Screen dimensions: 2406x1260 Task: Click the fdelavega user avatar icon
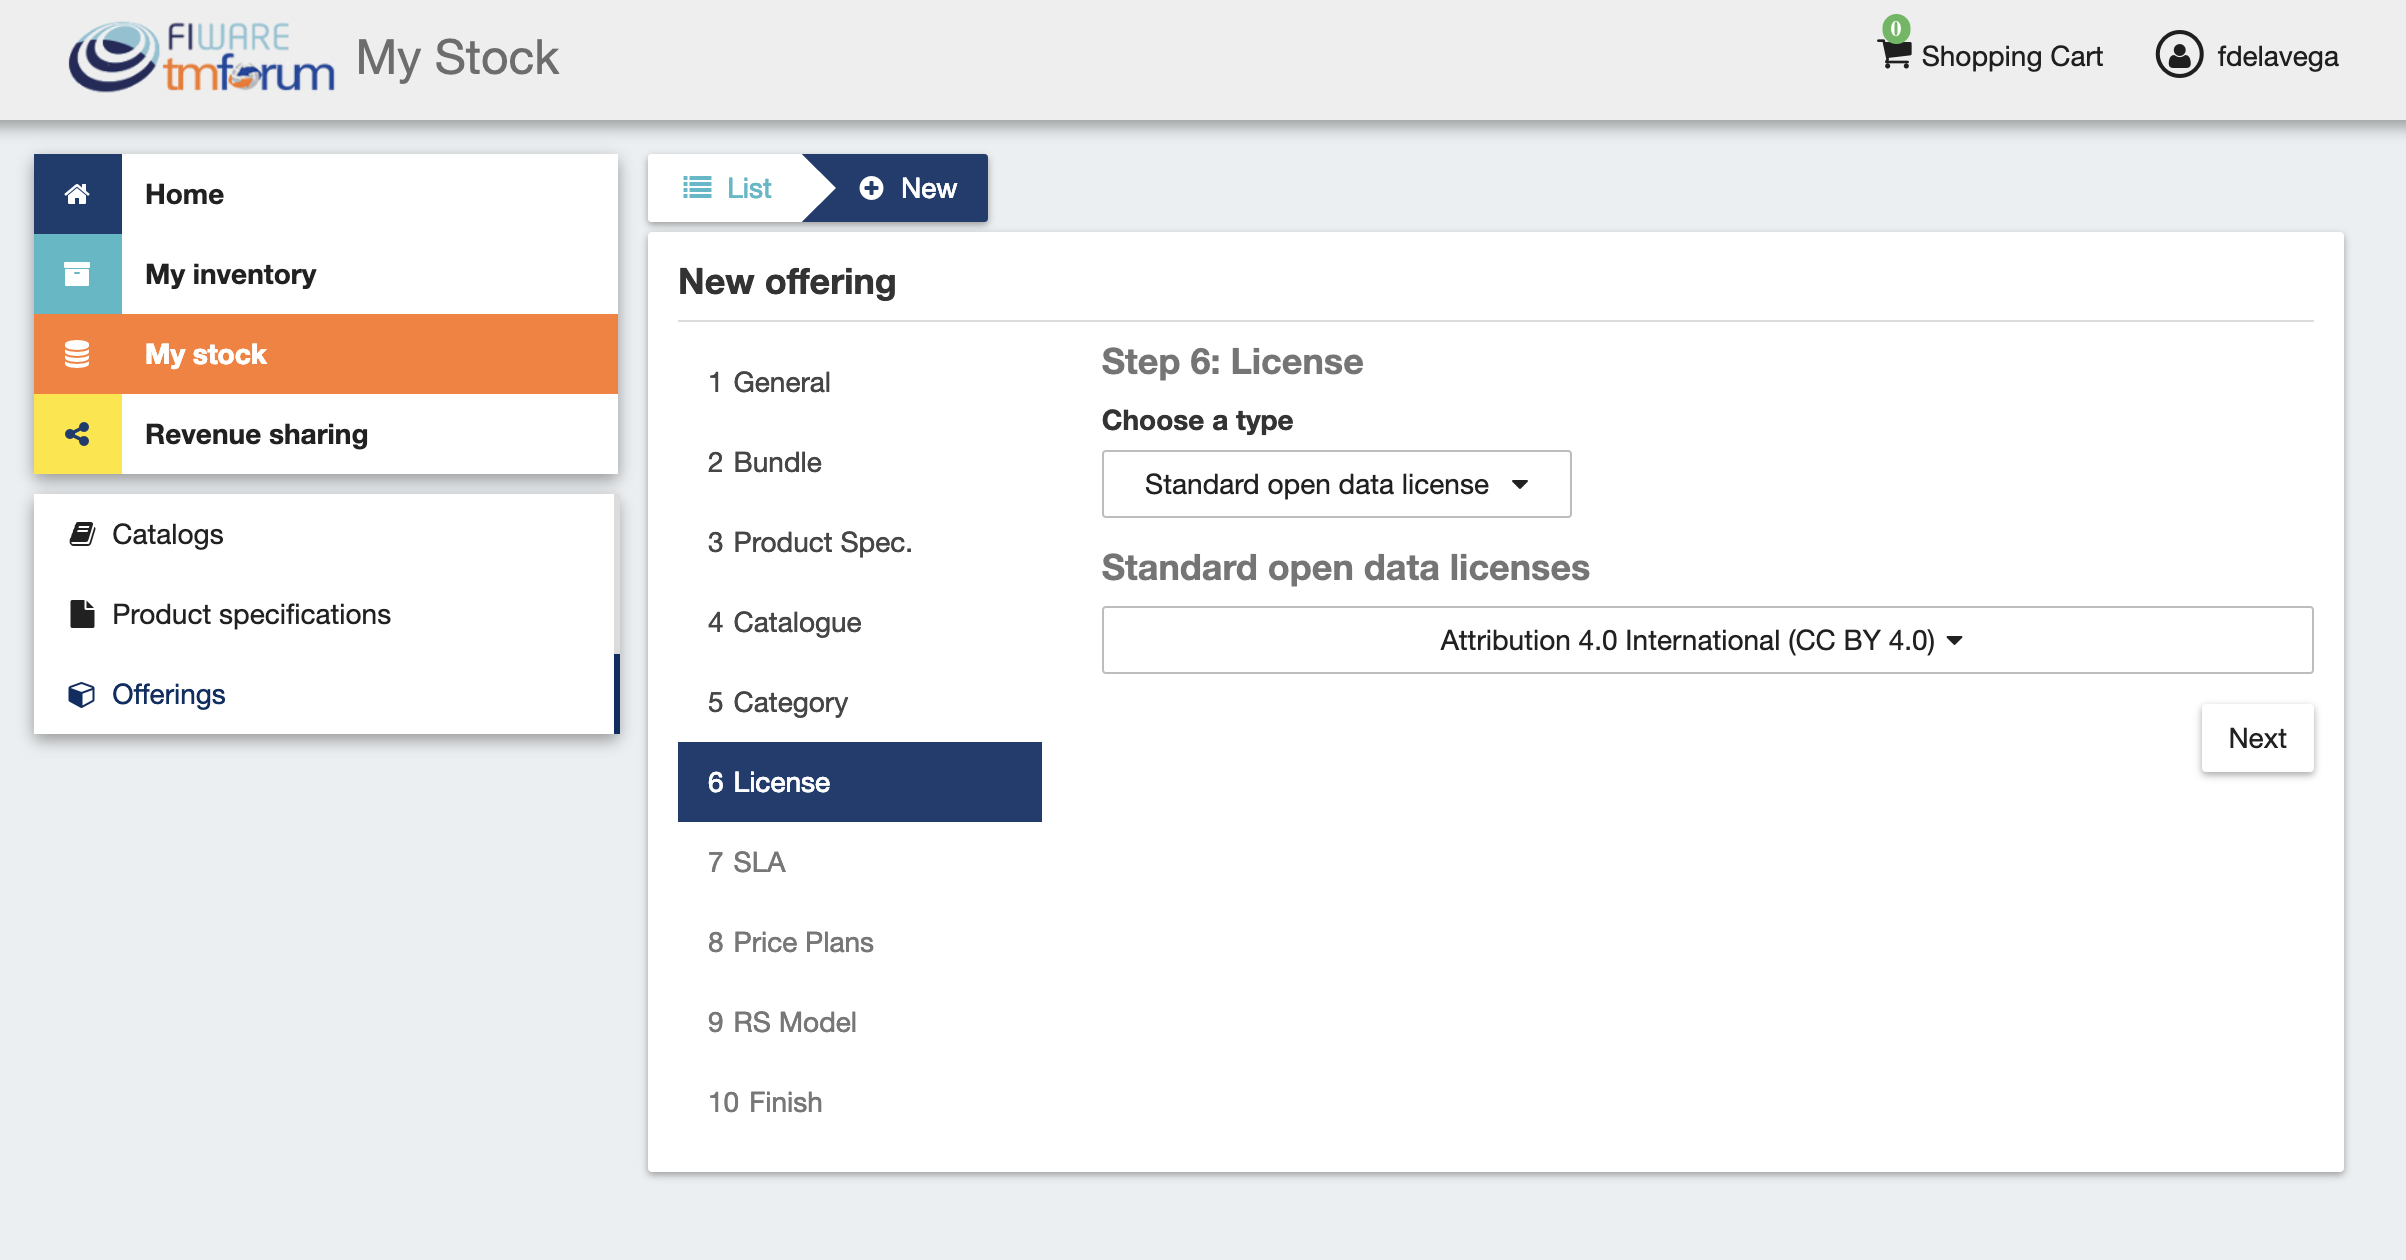[2179, 55]
